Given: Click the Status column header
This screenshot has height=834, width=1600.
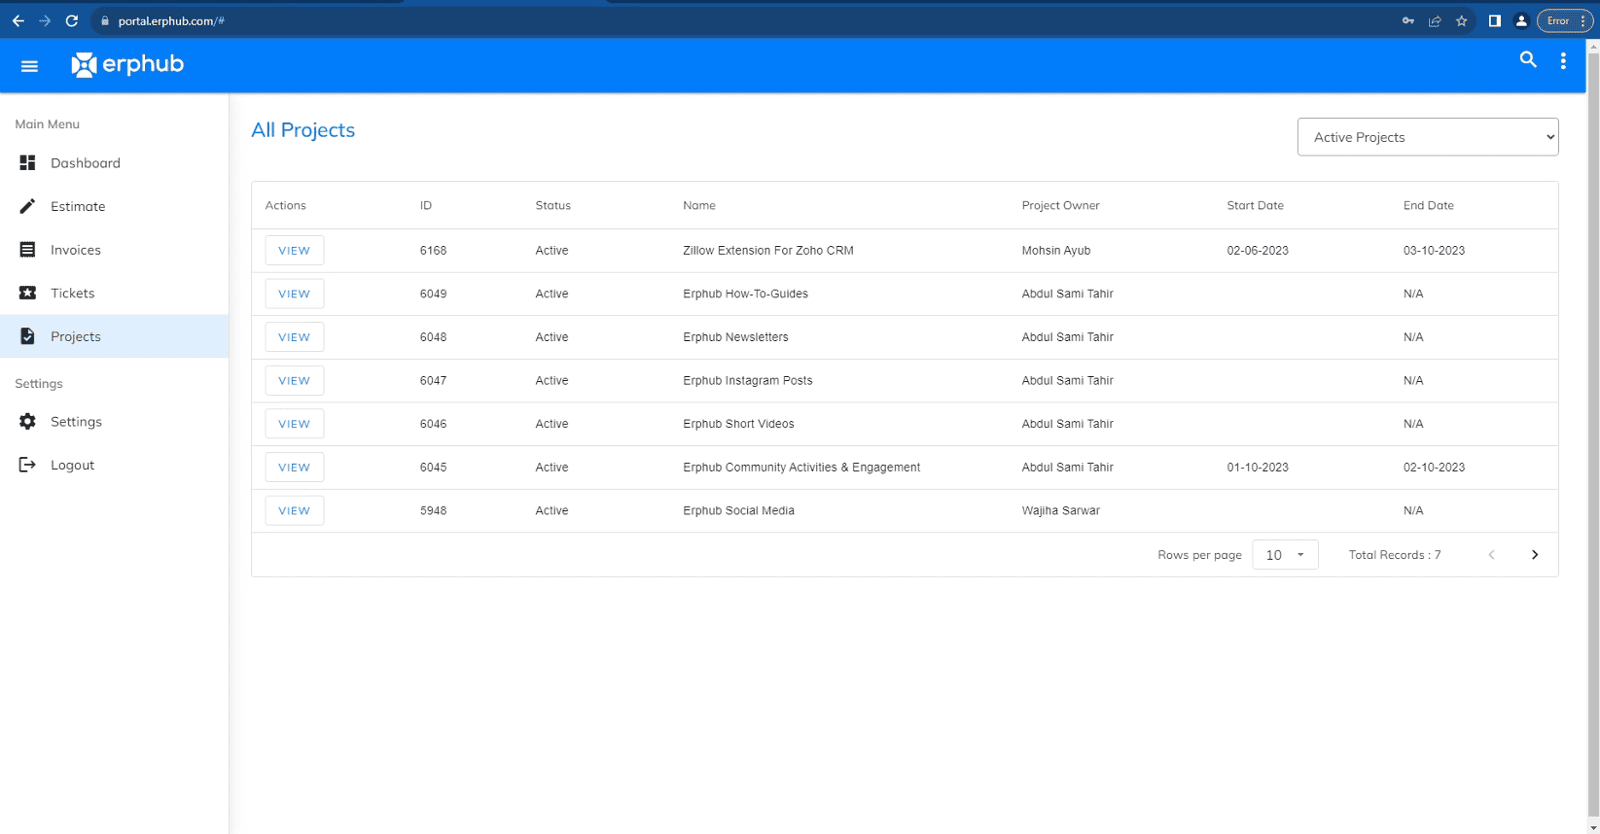Looking at the screenshot, I should (553, 206).
